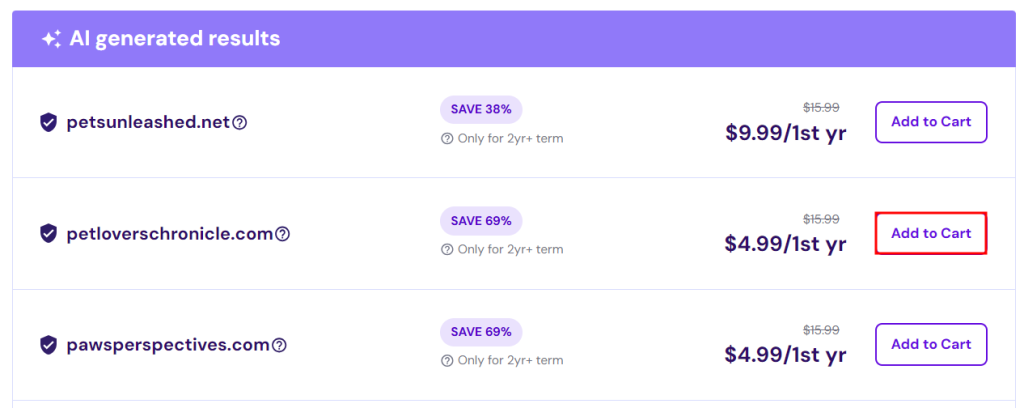Click shield icon beside pawsperspectives.com
Viewport: 1024px width, 408px height.
click(x=48, y=345)
